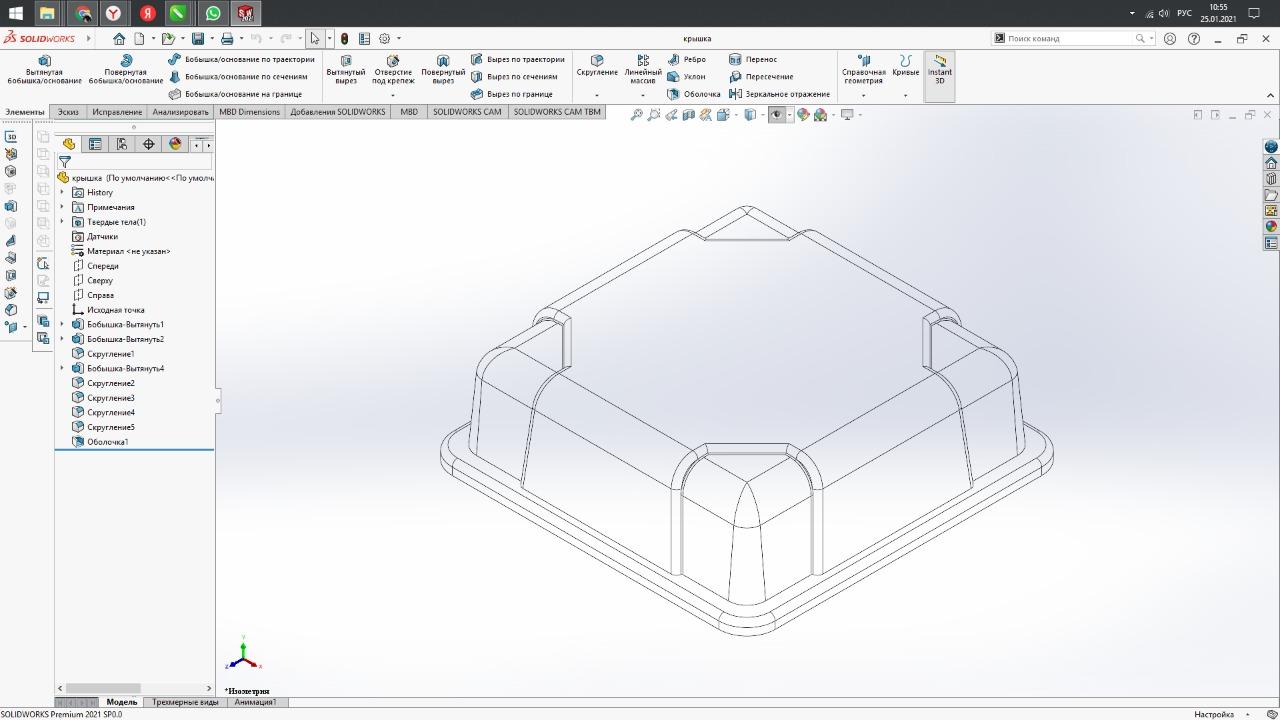Toggle the 3D view button in left sidebar

(x=11, y=137)
